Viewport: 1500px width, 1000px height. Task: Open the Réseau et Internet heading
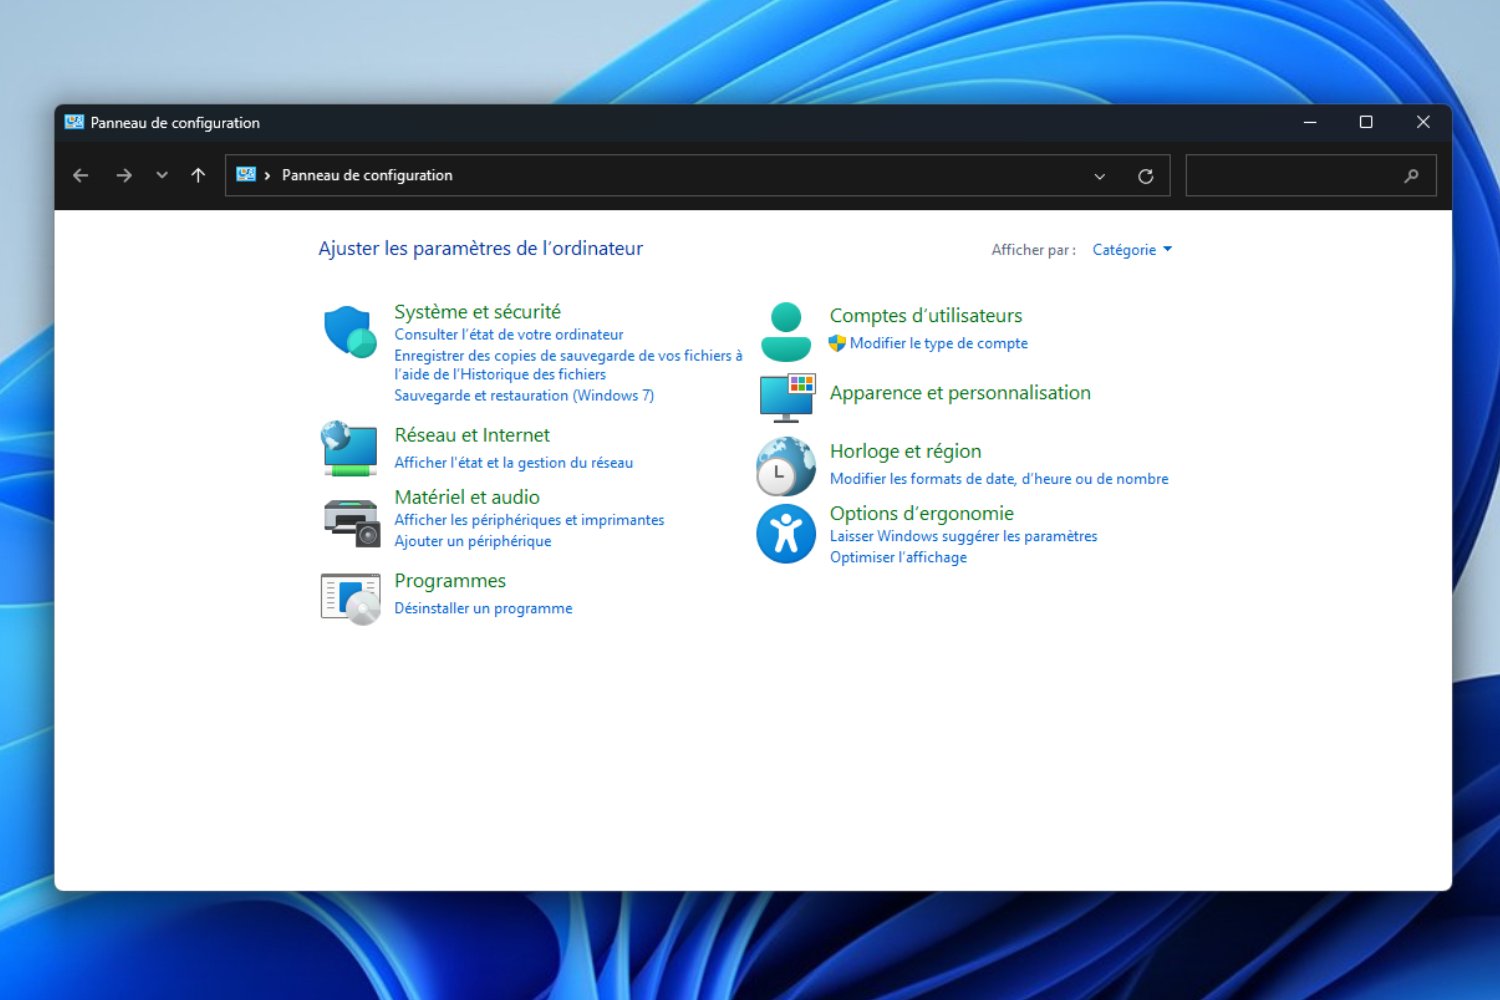coord(472,435)
